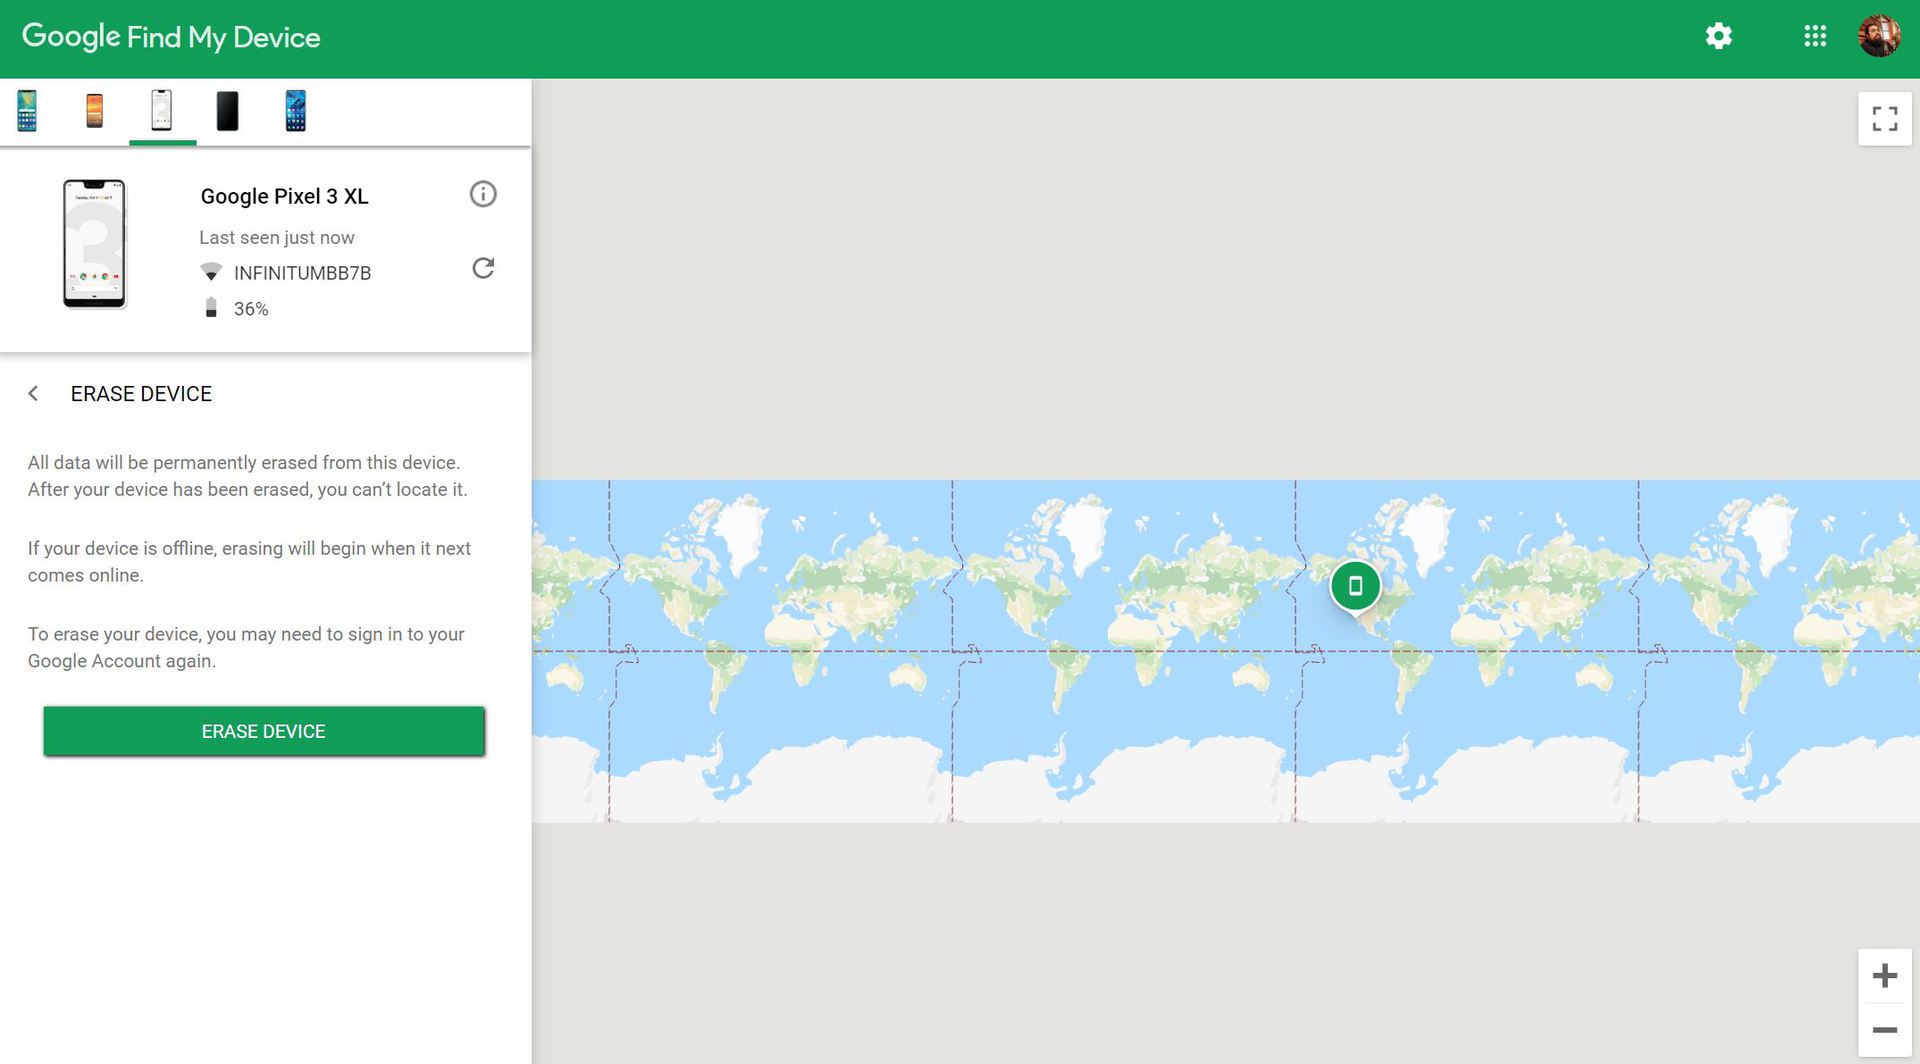Image resolution: width=1920 pixels, height=1064 pixels.
Task: Select the white Pixel 3 XL tab
Action: coord(162,111)
